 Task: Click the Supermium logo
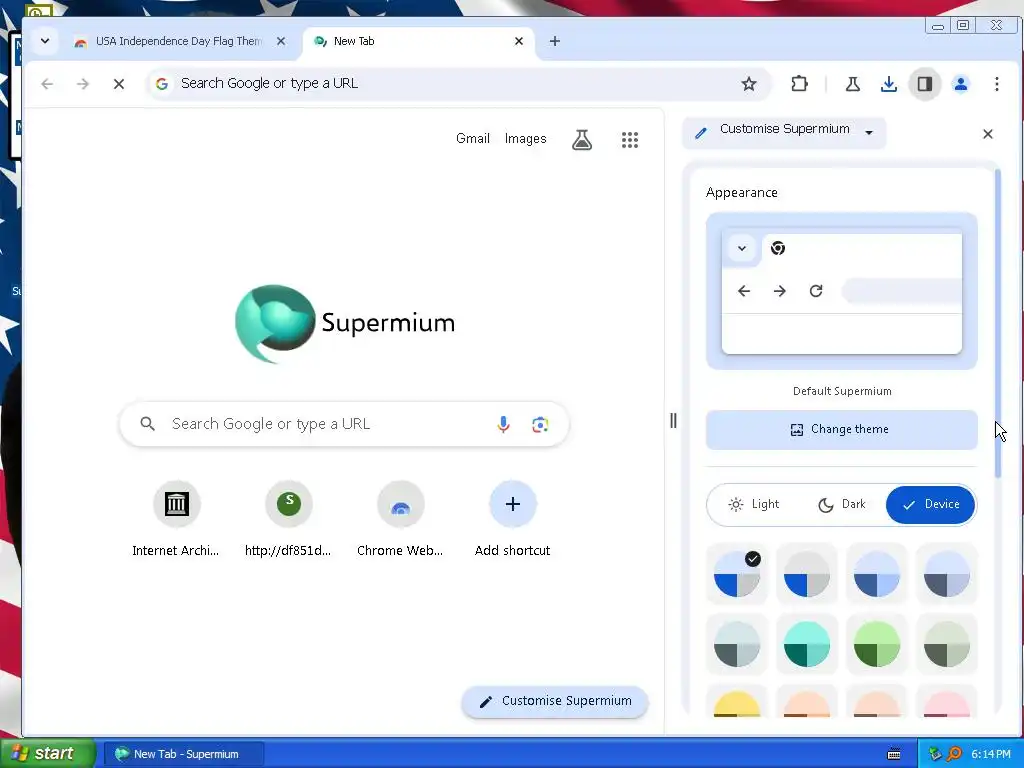pos(345,323)
